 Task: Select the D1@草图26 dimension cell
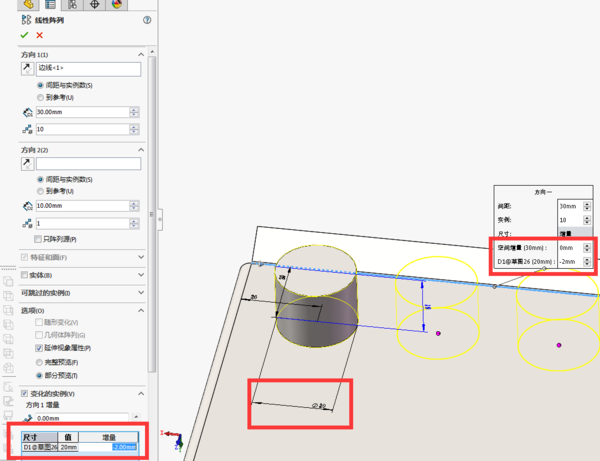tap(40, 447)
